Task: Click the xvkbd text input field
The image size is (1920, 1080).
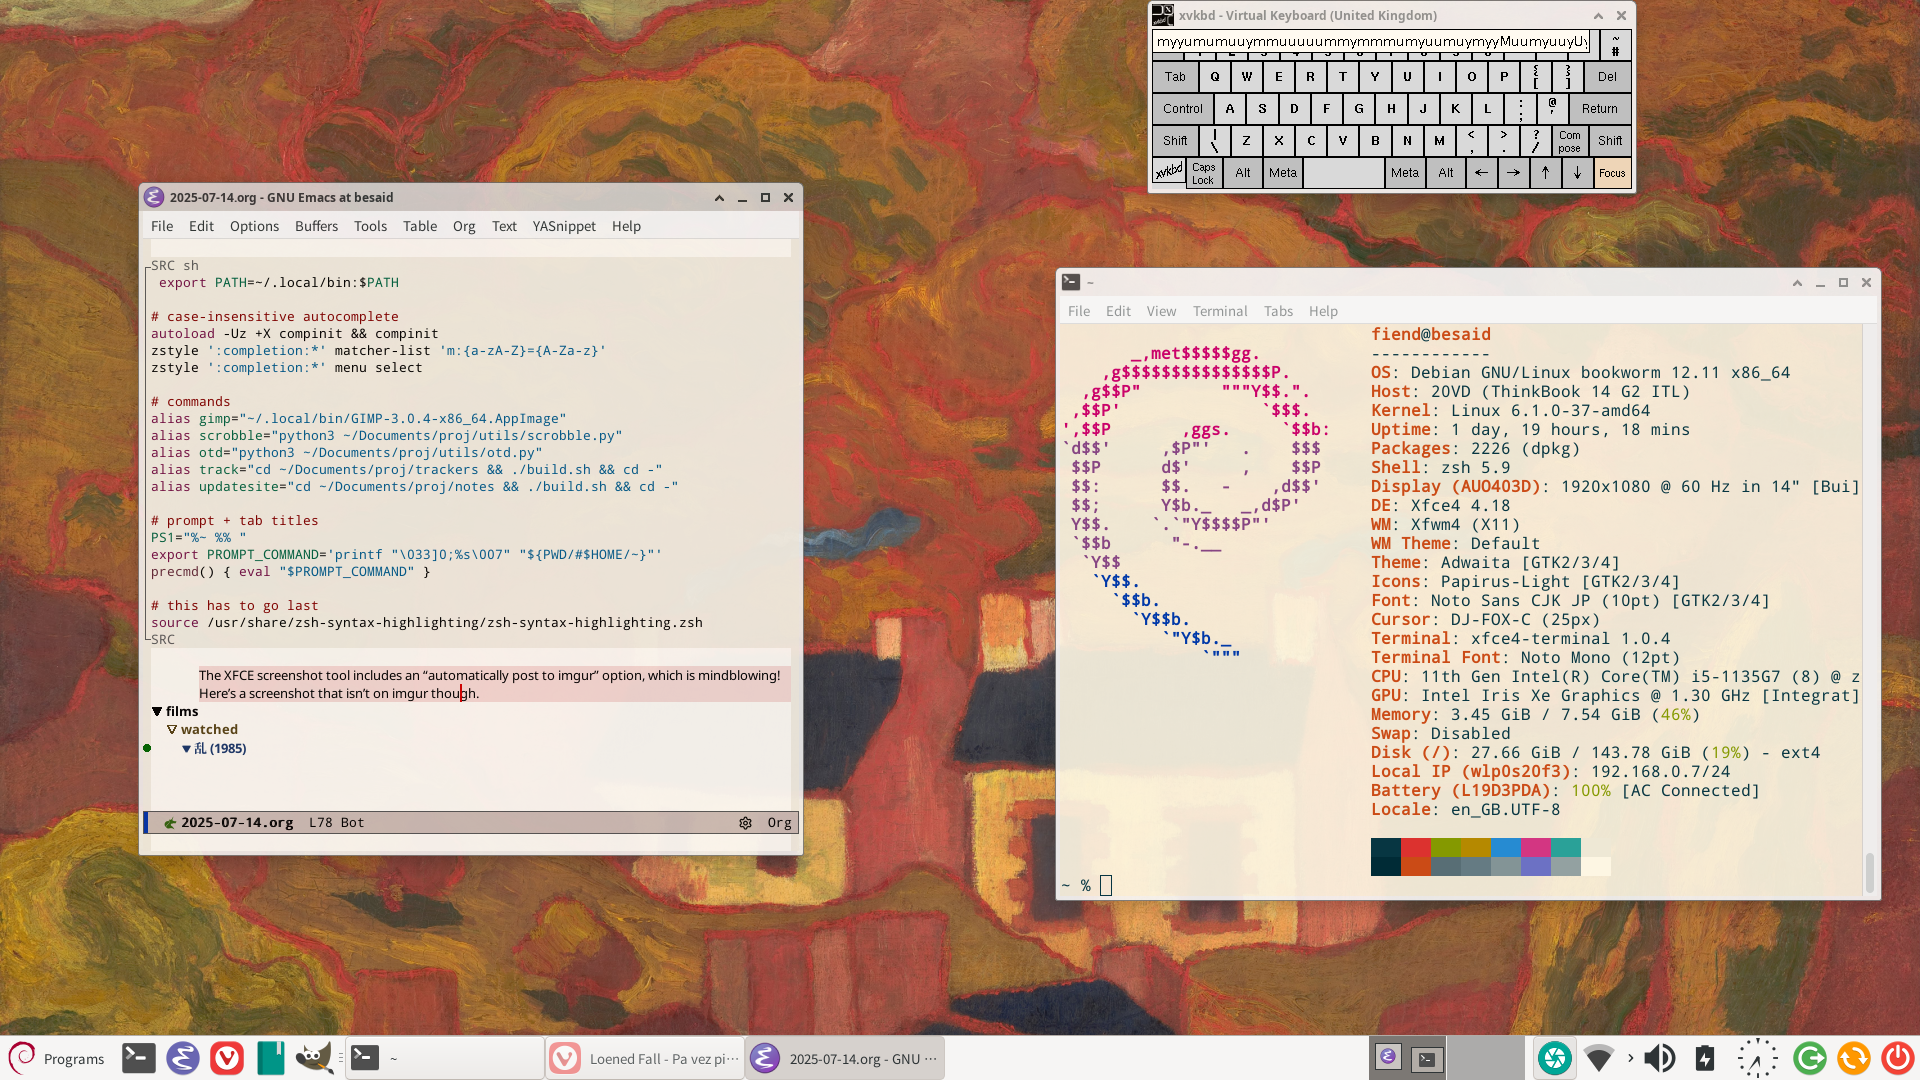Action: (x=1371, y=42)
